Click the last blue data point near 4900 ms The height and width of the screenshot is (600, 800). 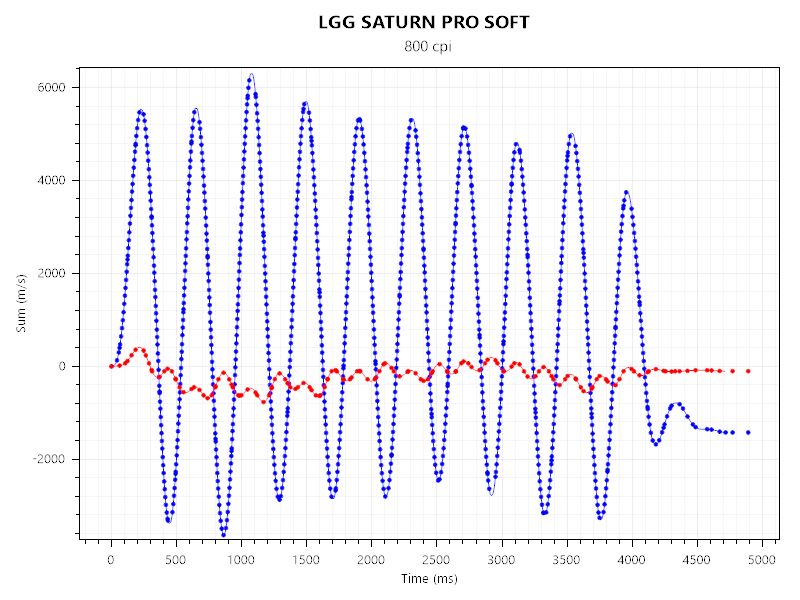tap(748, 432)
